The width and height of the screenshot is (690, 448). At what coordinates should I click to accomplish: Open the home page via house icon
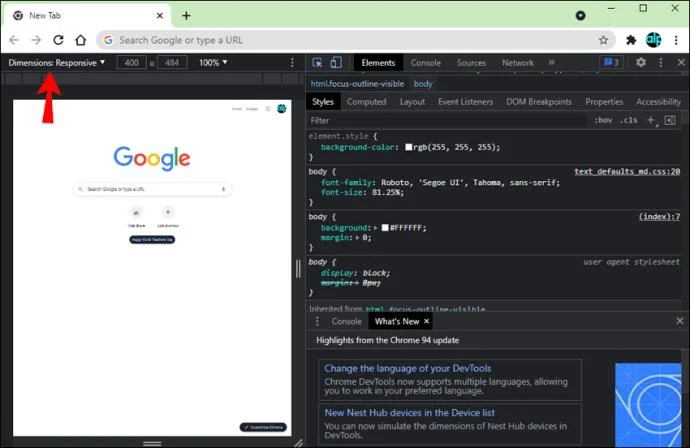pyautogui.click(x=81, y=40)
